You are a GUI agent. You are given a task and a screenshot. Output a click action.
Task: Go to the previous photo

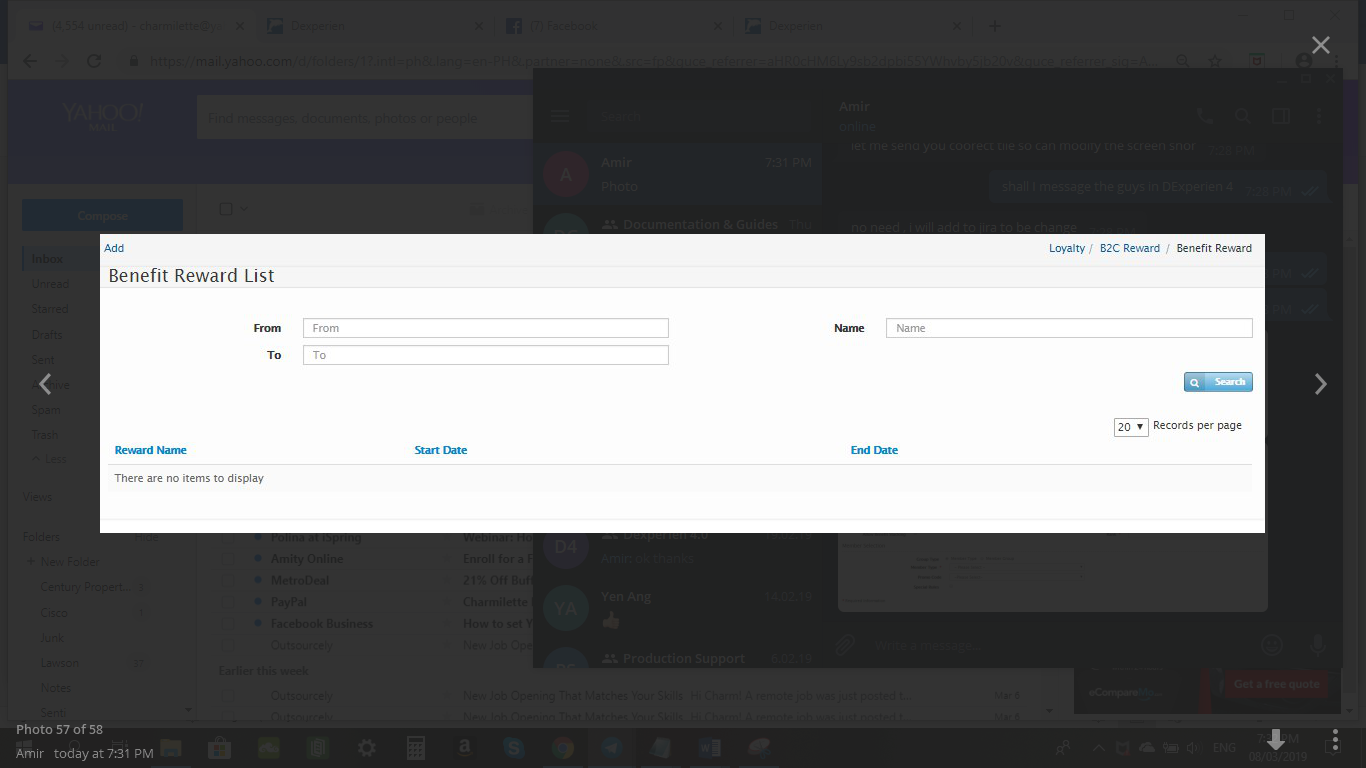pyautogui.click(x=45, y=384)
